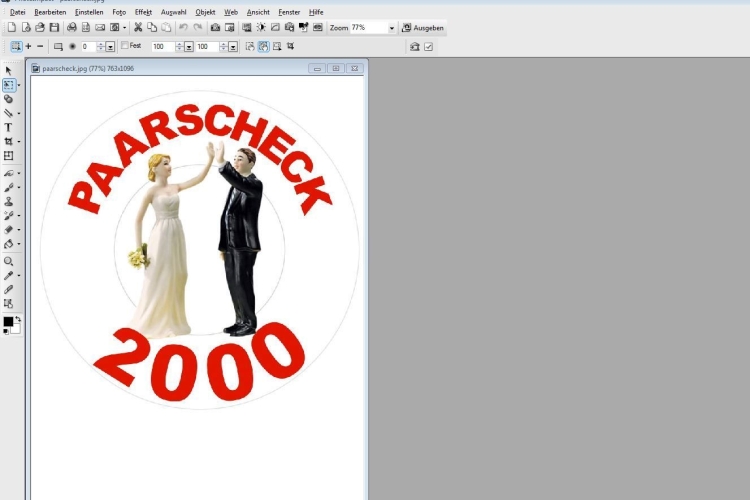Click the Paste clipboard icon

[166, 27]
